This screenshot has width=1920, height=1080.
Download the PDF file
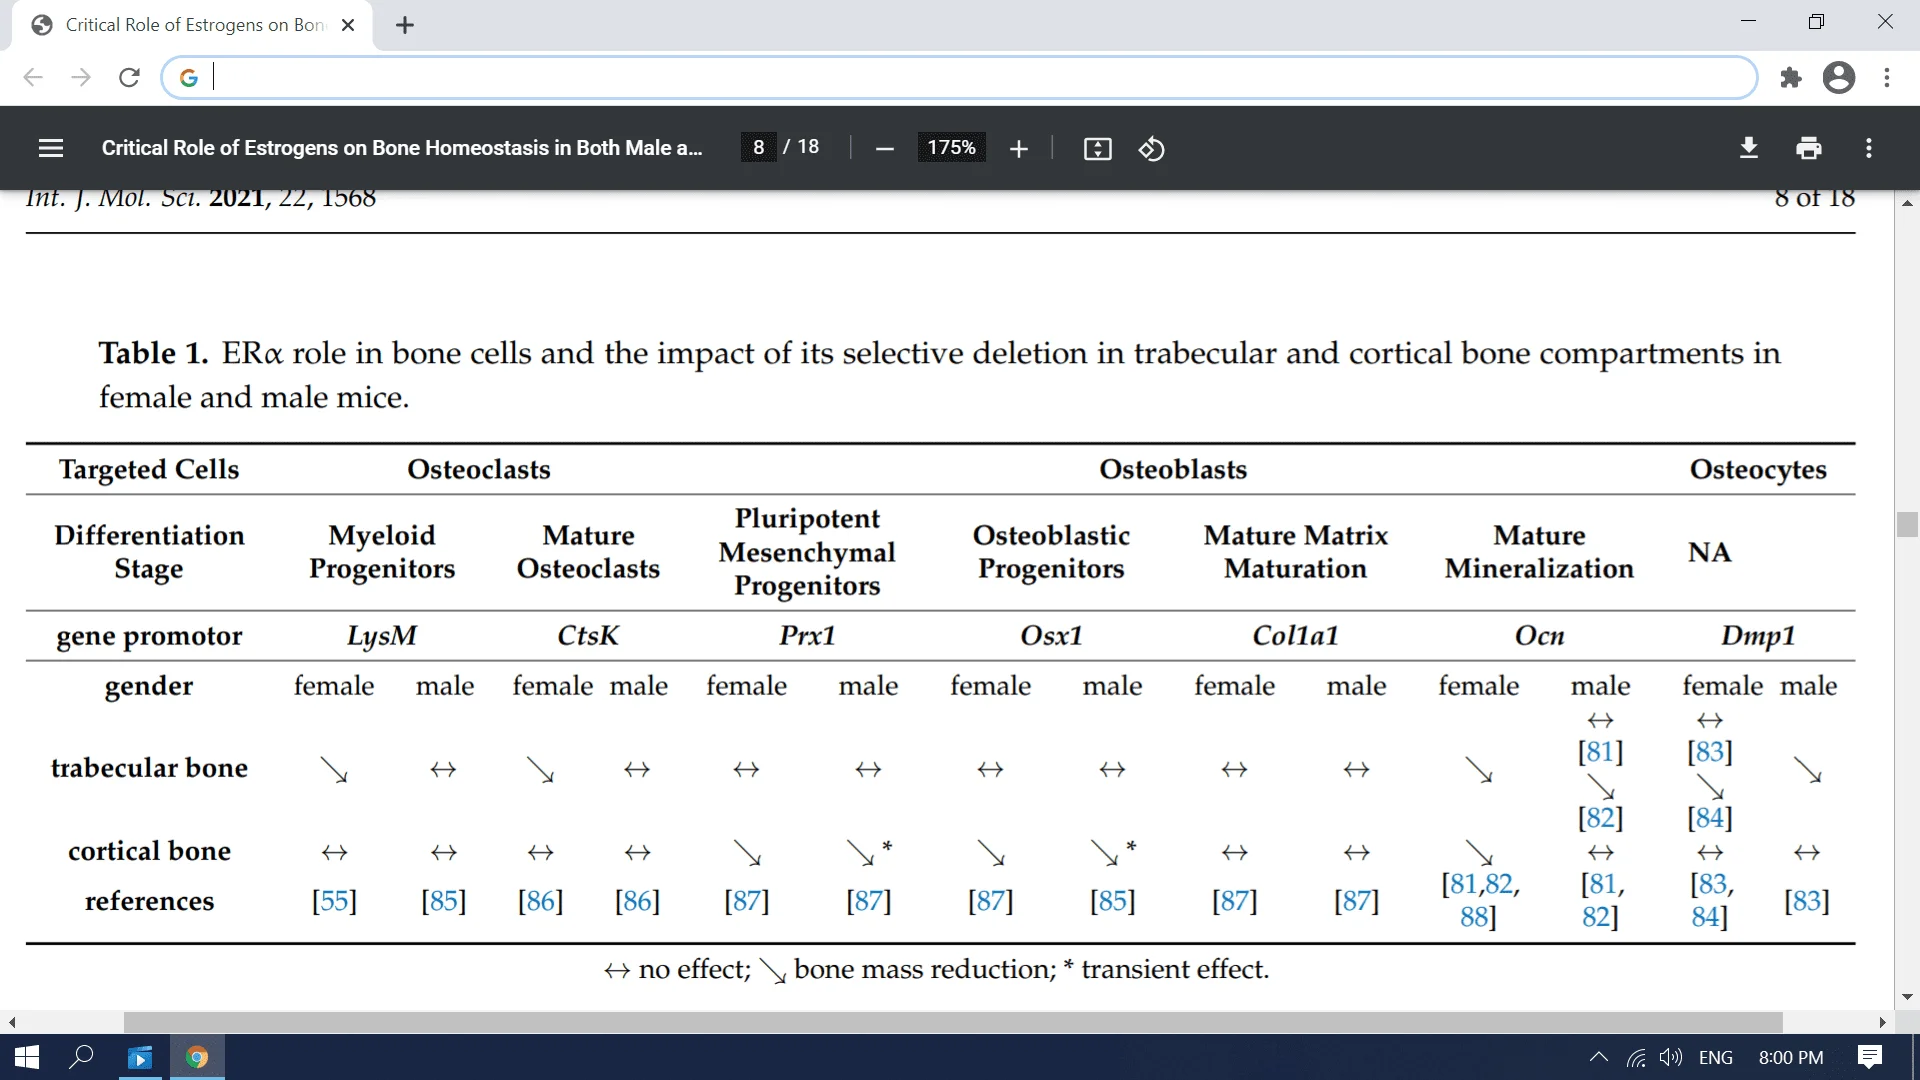click(1748, 148)
